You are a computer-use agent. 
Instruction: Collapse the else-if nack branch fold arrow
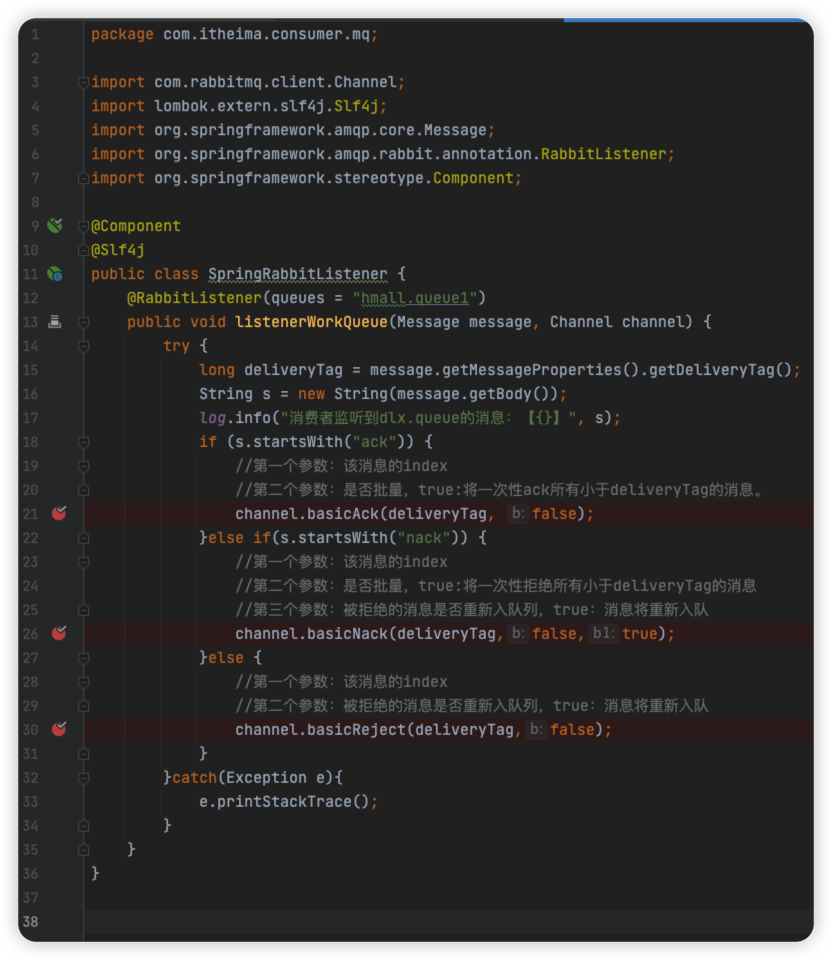pos(84,538)
